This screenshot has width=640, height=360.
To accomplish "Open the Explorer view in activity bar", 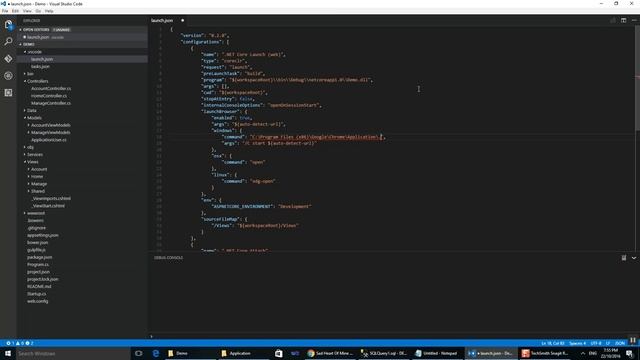I will pos(8,24).
